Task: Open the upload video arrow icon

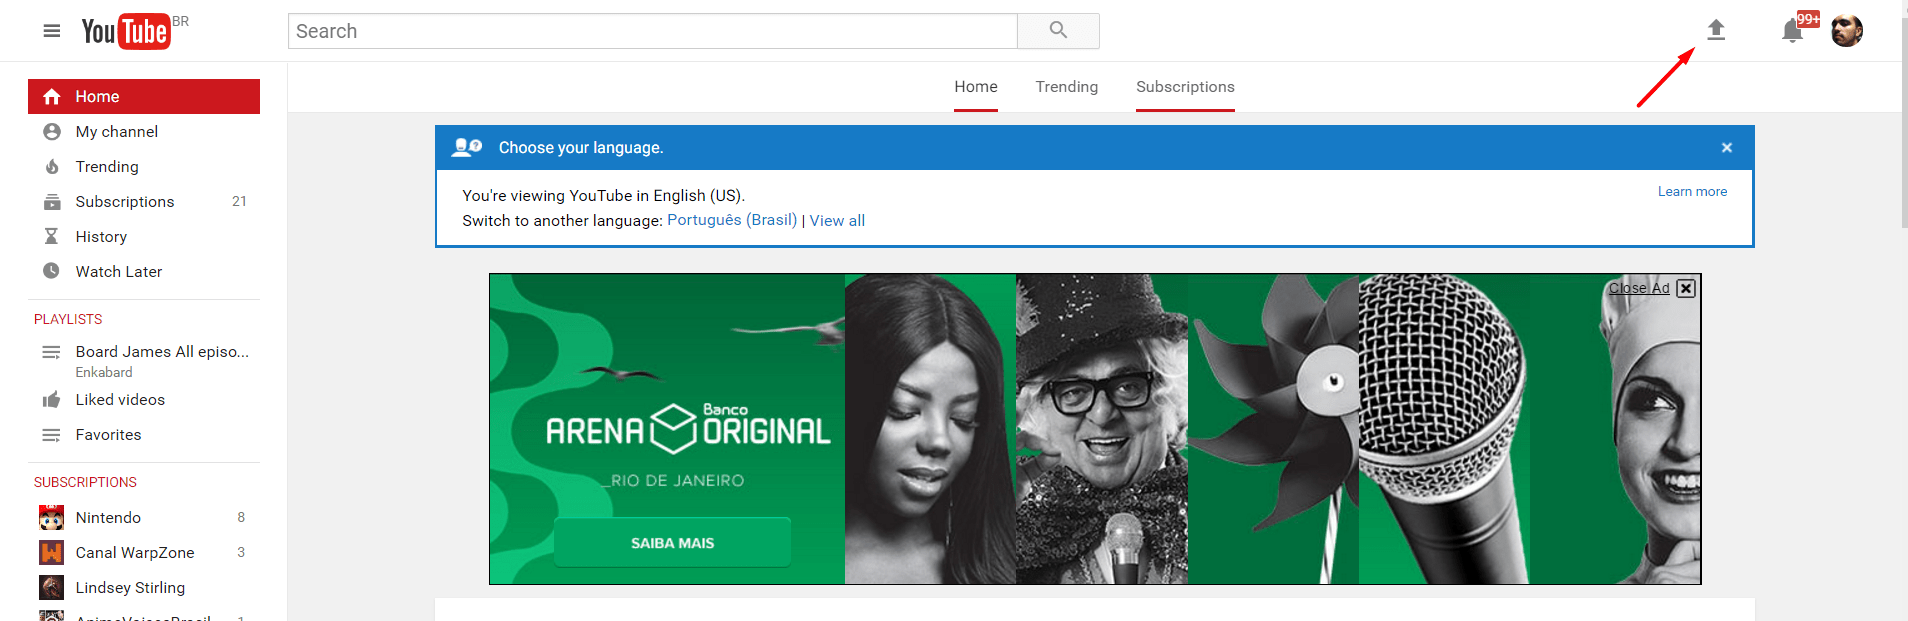Action: (1716, 30)
